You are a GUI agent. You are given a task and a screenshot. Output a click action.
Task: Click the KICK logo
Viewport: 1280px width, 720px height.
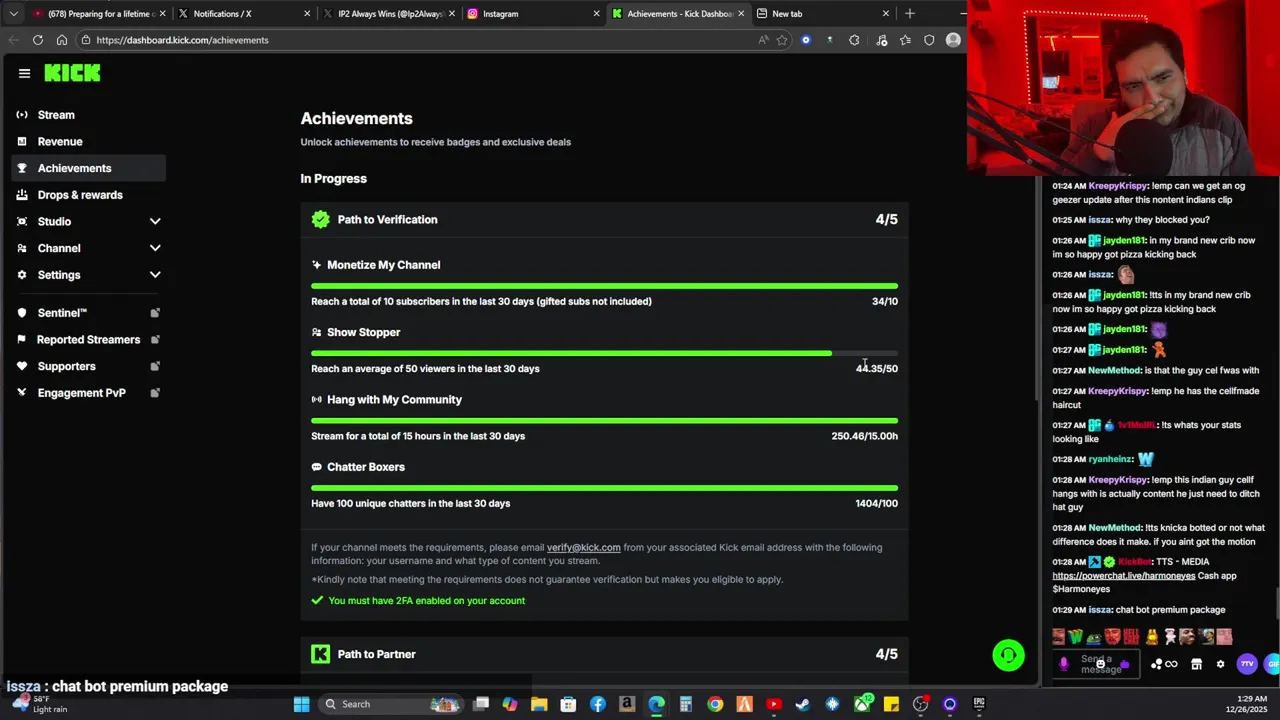(x=72, y=73)
